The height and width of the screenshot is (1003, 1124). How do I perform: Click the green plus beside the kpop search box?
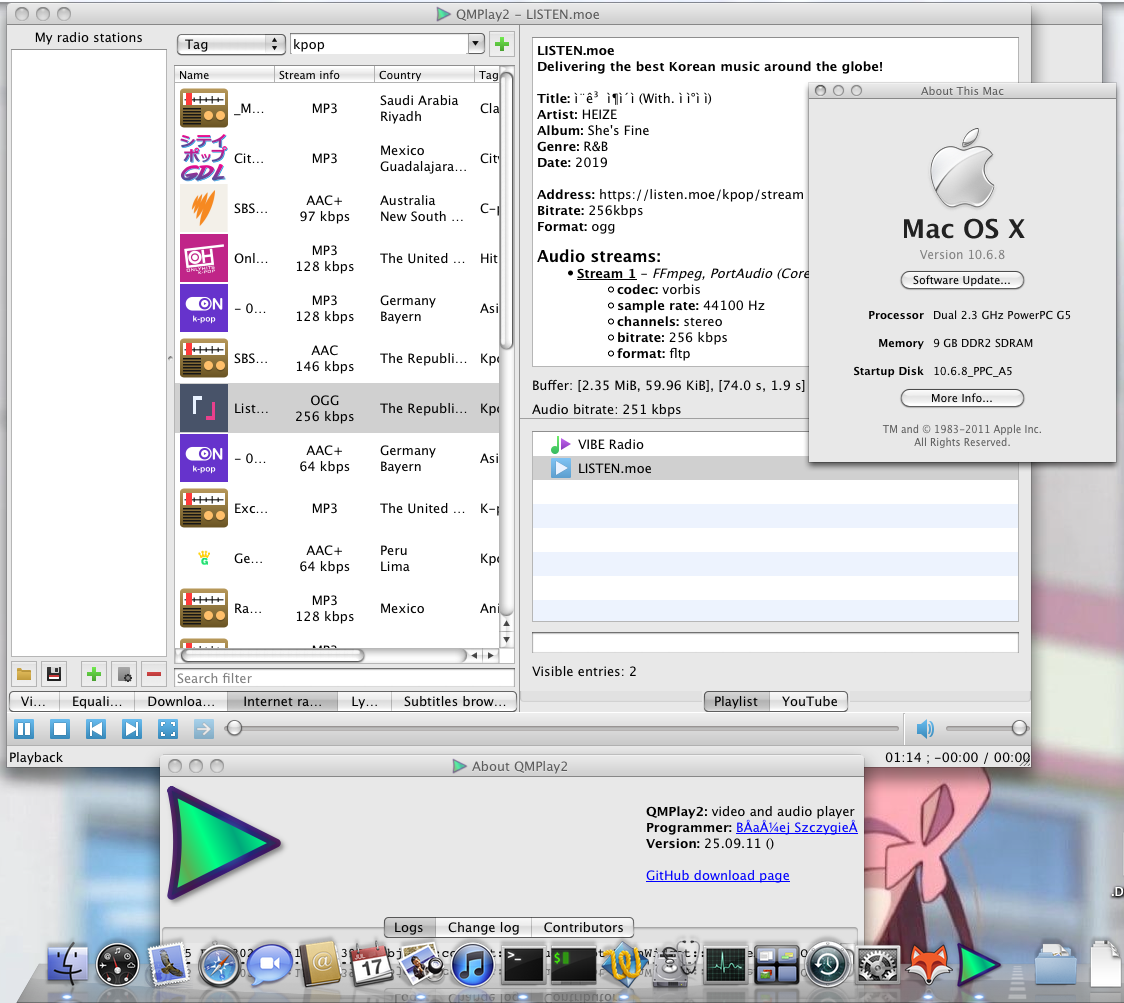pyautogui.click(x=502, y=44)
